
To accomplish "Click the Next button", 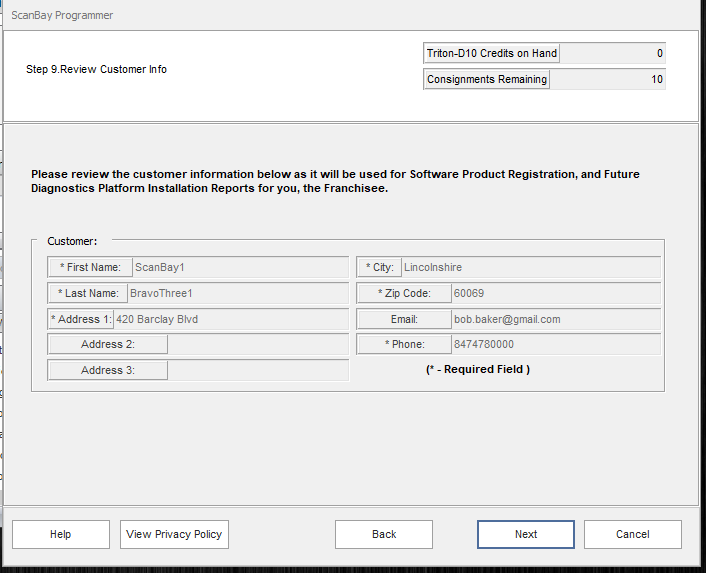I will (x=525, y=534).
